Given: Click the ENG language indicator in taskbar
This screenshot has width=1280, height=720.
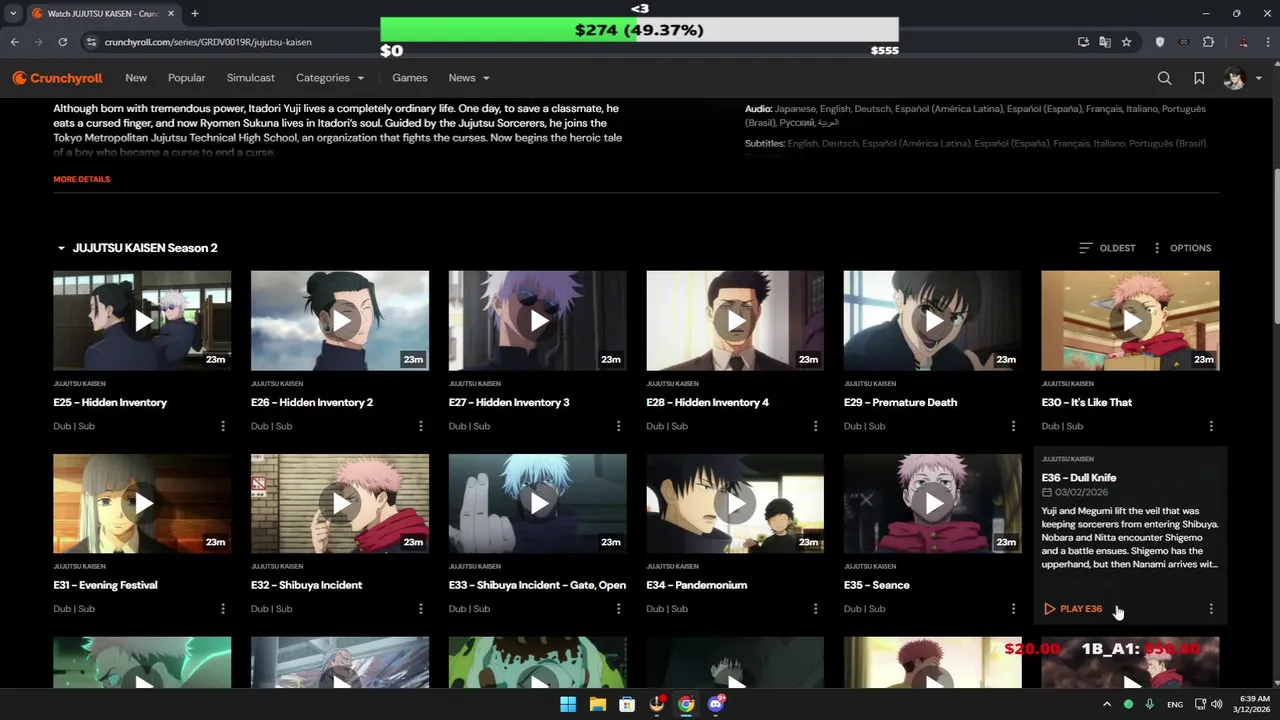Looking at the screenshot, I should (1175, 704).
